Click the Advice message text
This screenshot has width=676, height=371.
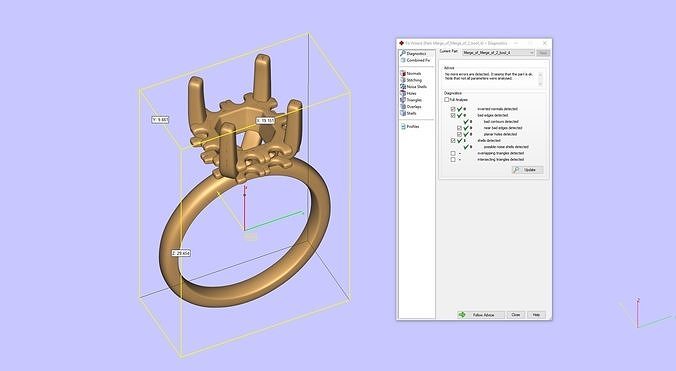489,76
